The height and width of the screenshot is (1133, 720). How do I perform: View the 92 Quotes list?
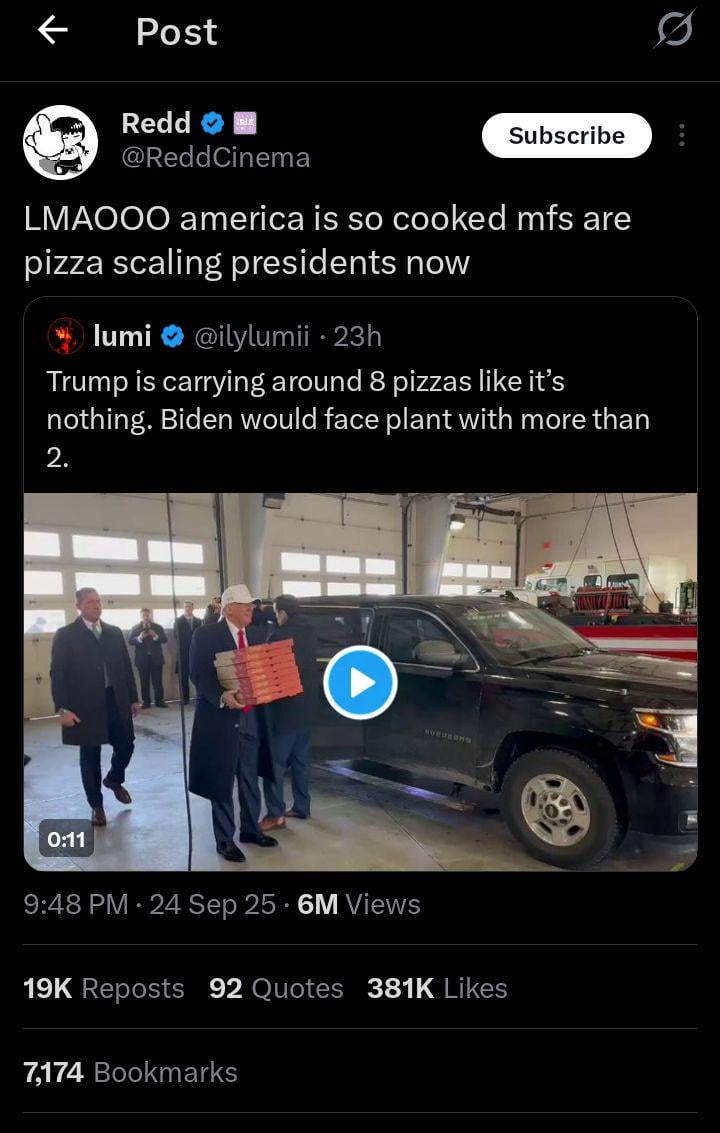(276, 988)
